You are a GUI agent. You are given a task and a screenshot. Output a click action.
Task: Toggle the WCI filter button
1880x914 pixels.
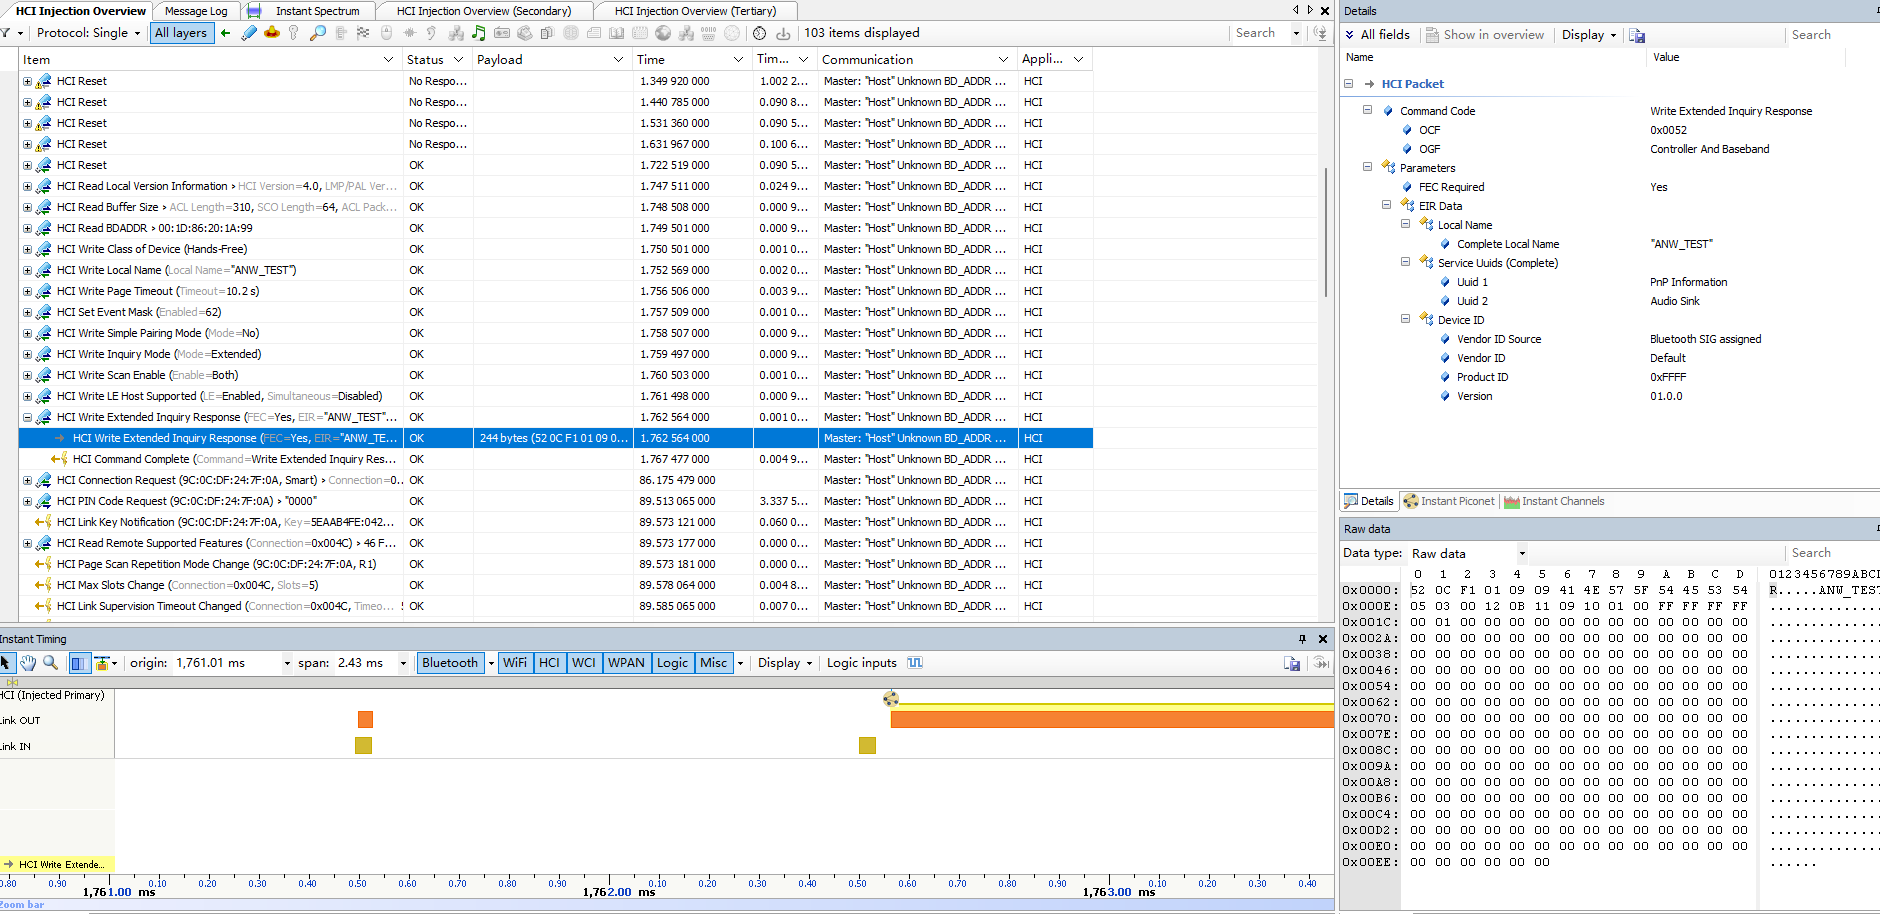click(584, 663)
